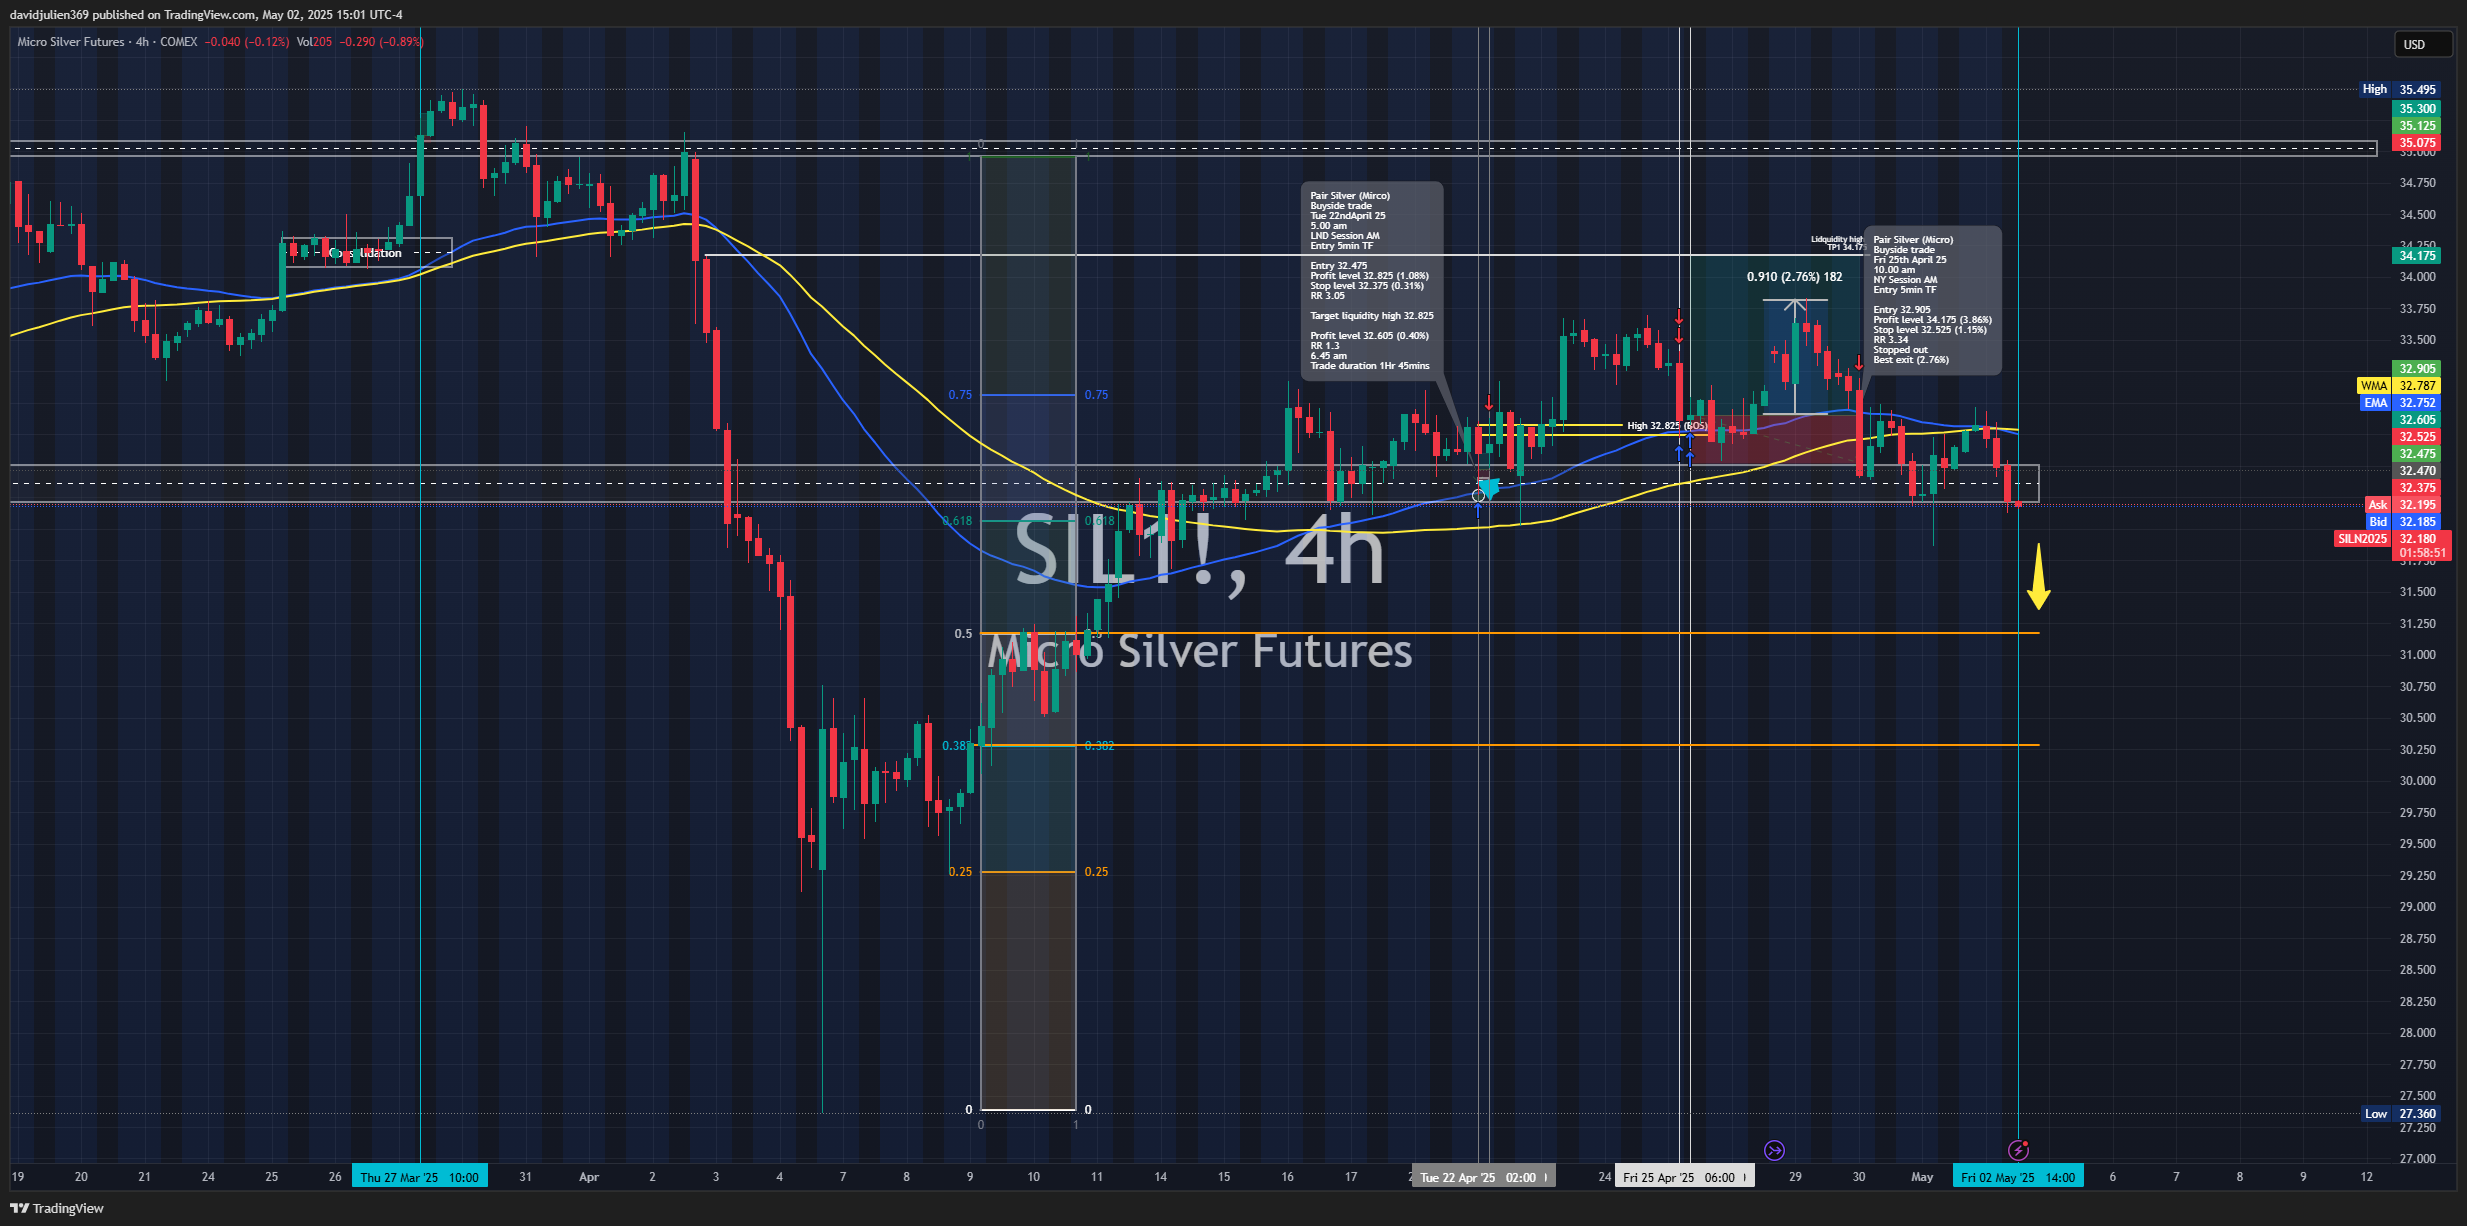
Task: Click the purple economic event icon near 29
Action: [1774, 1150]
